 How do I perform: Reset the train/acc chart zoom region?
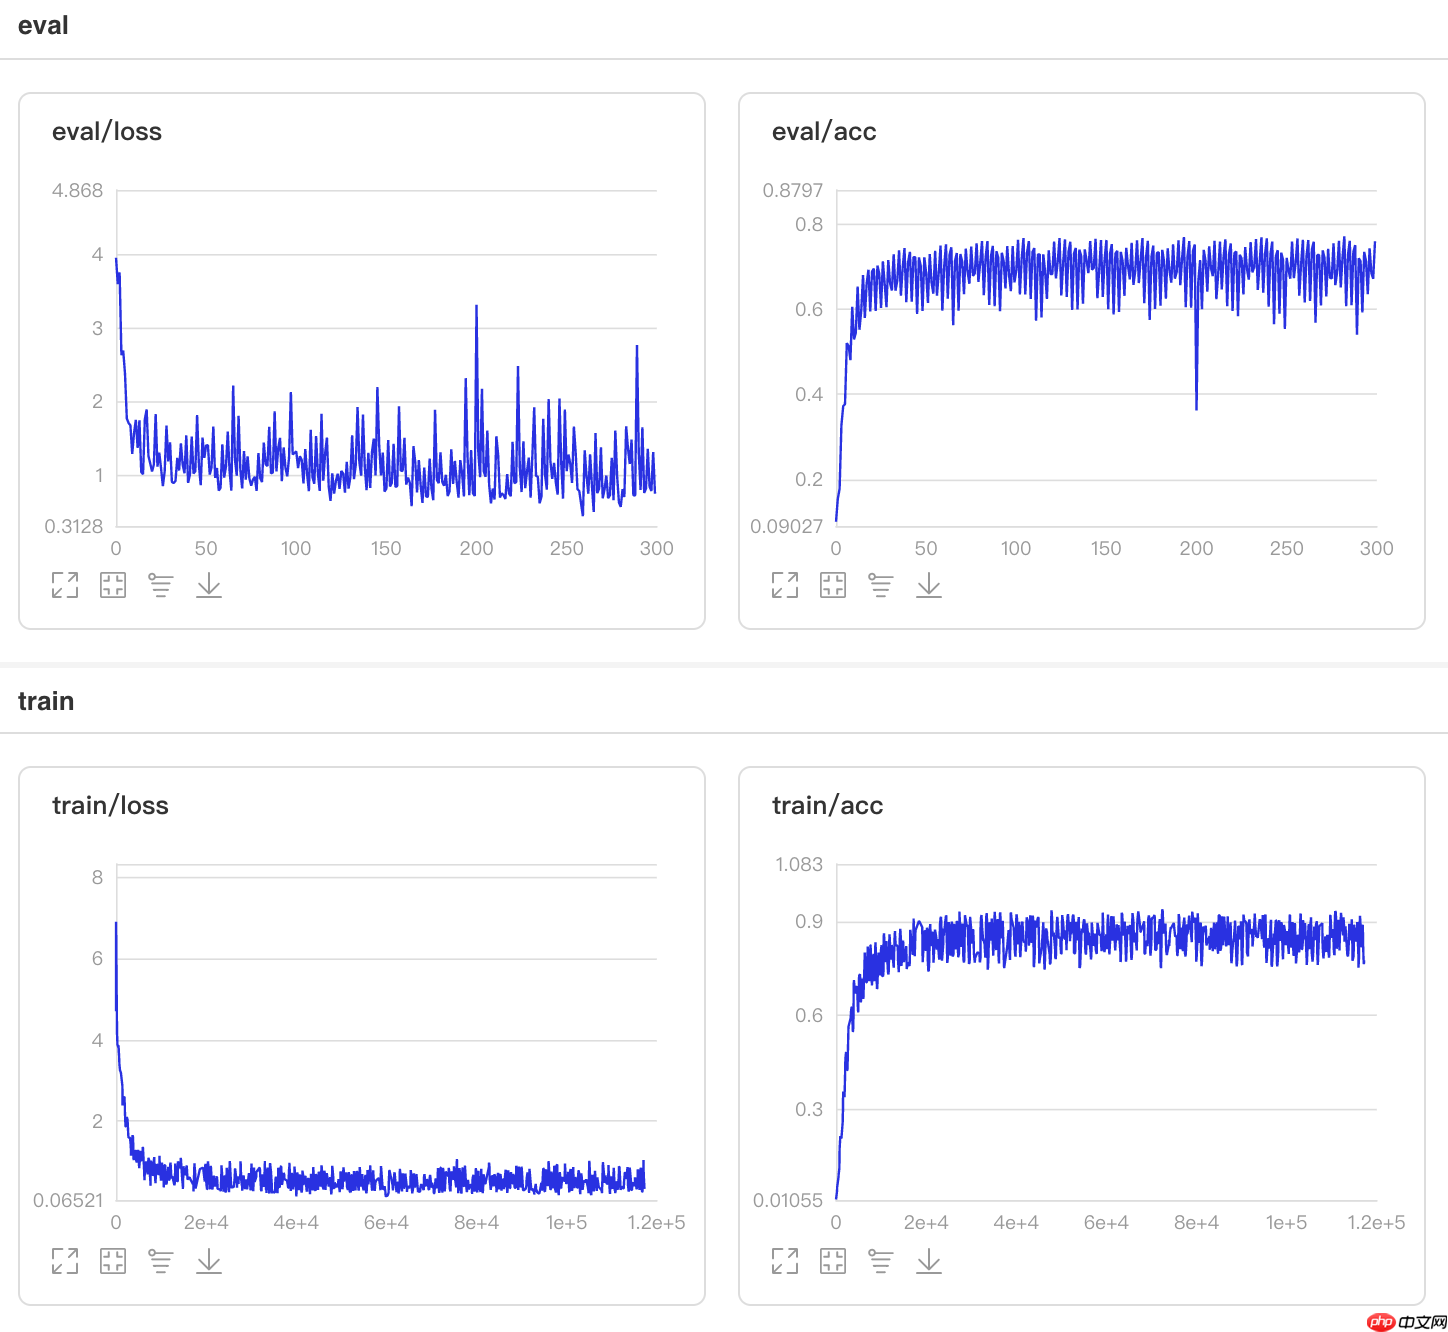coord(833,1261)
